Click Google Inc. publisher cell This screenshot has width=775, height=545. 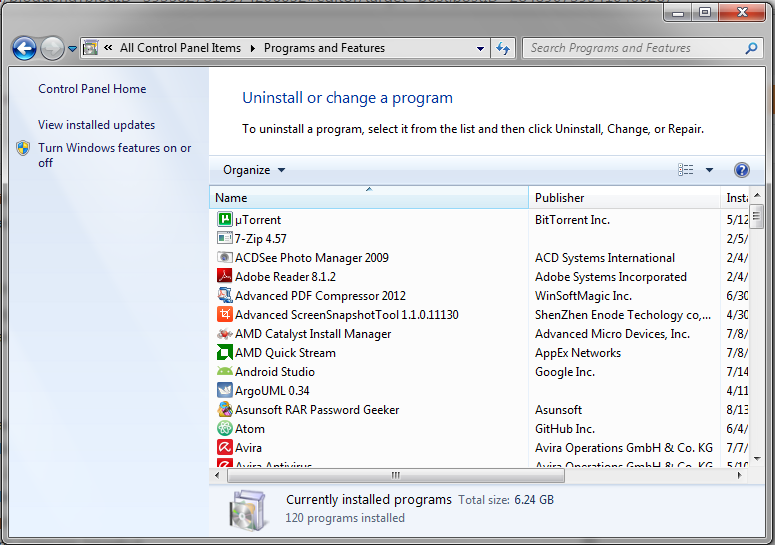[x=564, y=372]
